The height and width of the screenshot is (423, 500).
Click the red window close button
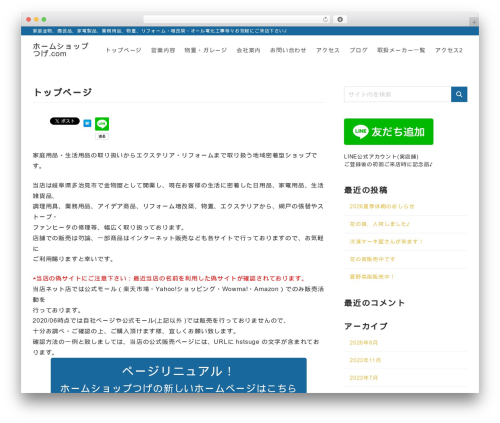pos(29,19)
